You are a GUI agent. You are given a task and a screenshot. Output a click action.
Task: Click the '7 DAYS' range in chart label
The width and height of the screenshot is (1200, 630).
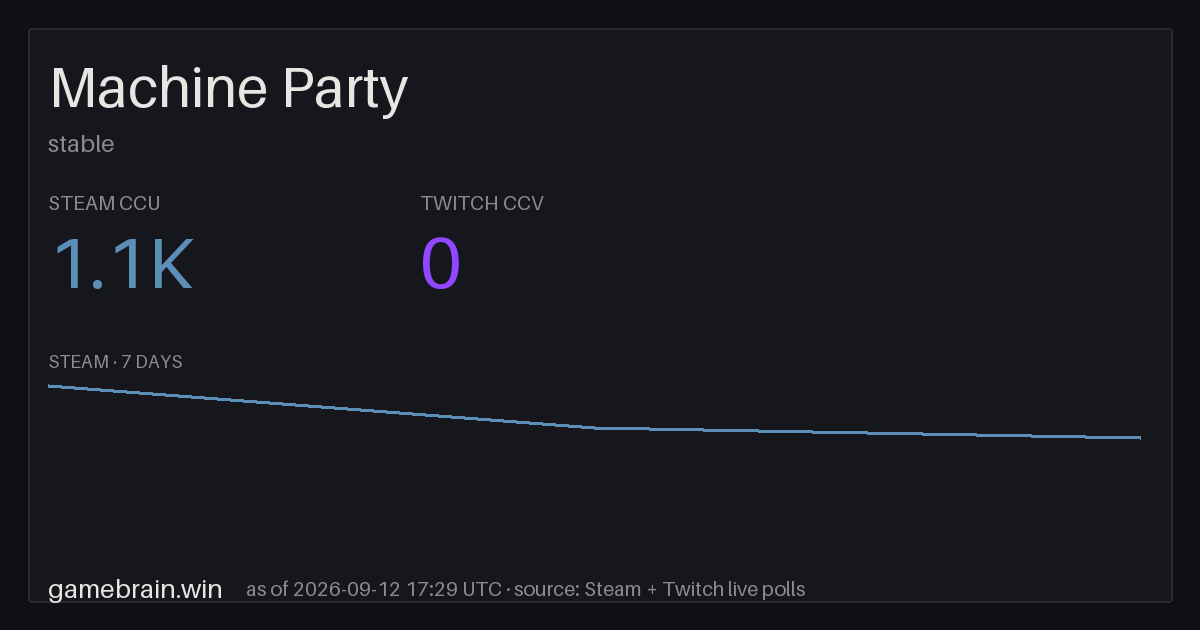[152, 362]
